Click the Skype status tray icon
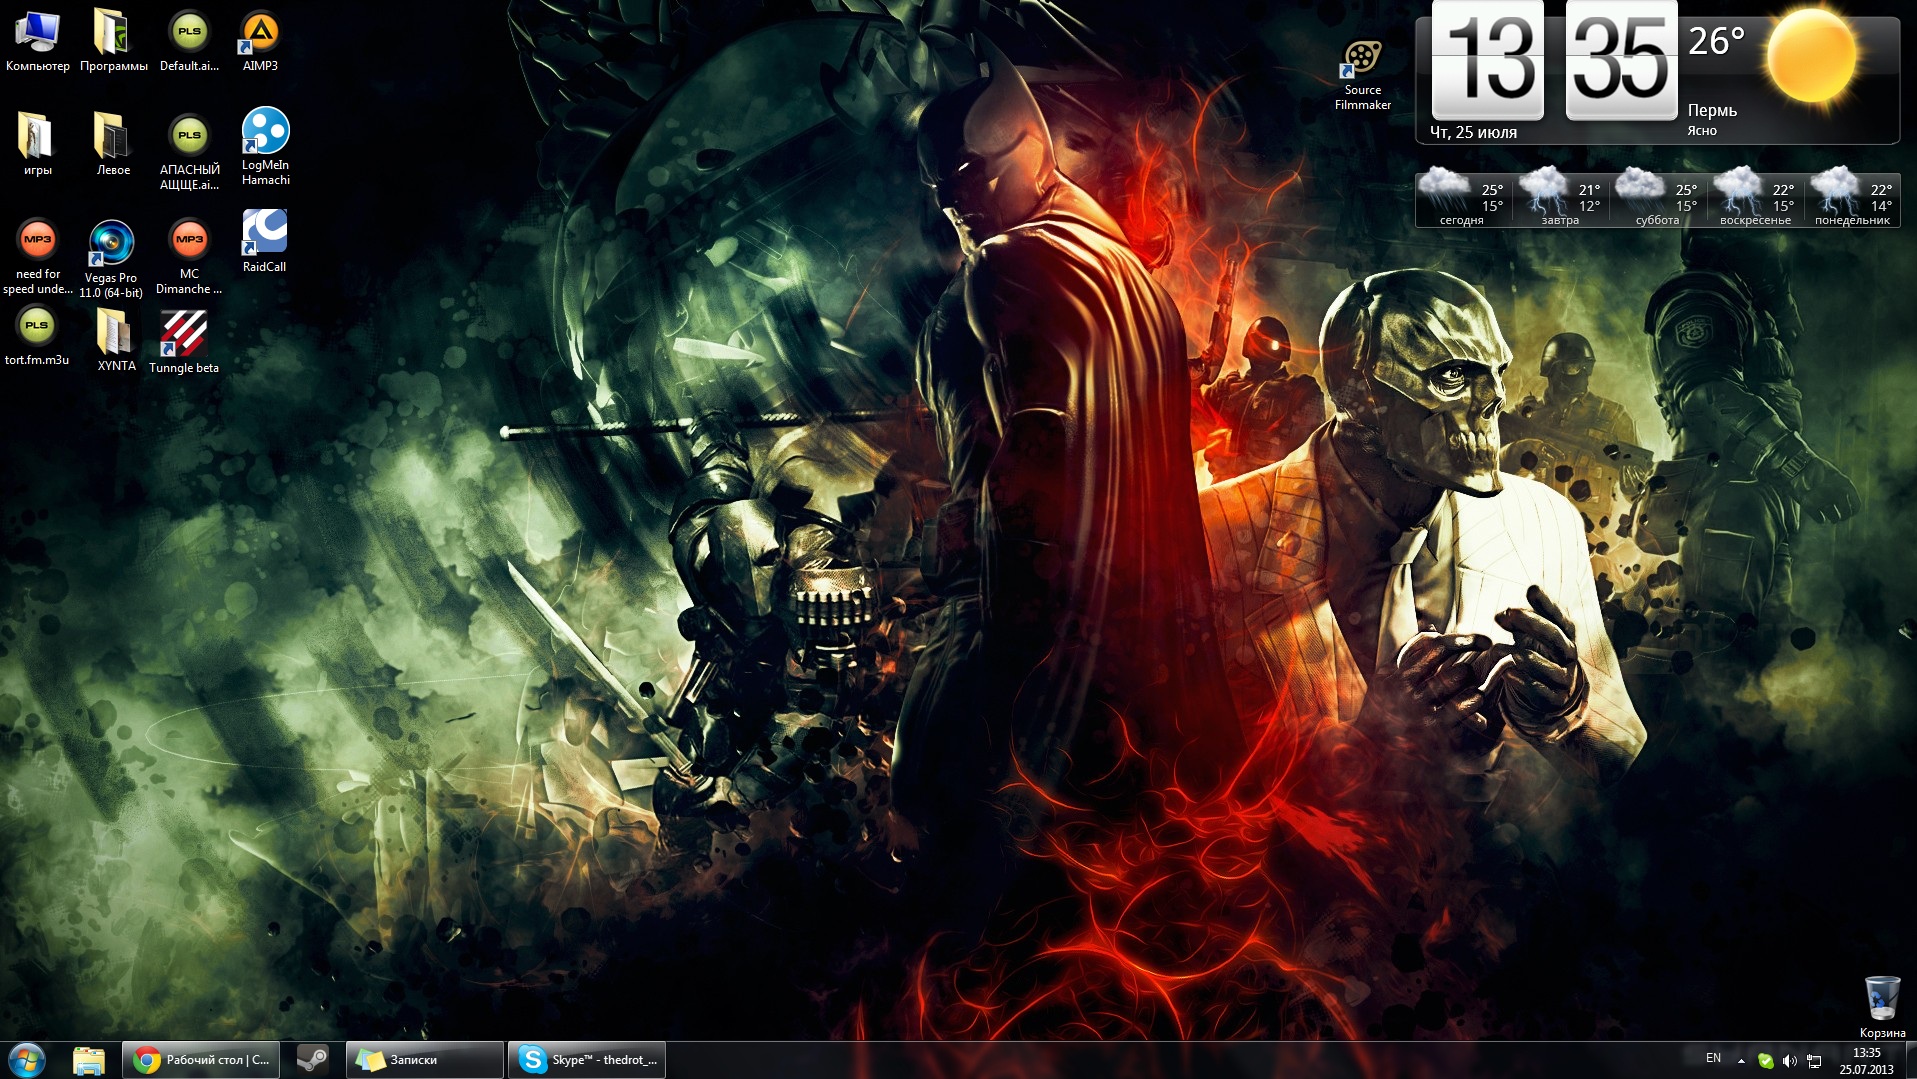 1766,1061
